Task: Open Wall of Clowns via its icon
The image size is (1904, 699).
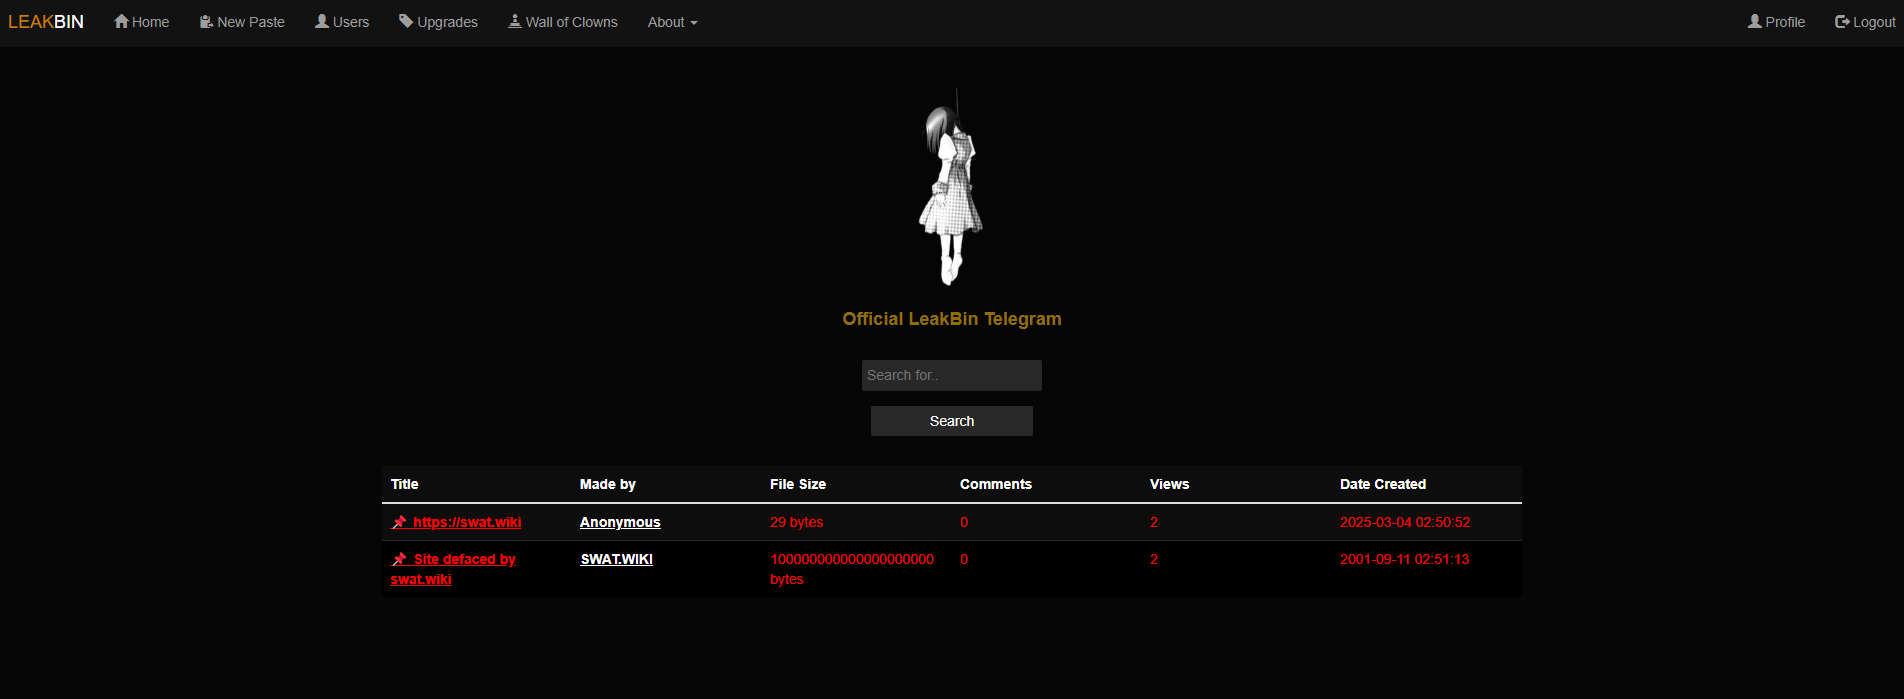Action: (515, 21)
